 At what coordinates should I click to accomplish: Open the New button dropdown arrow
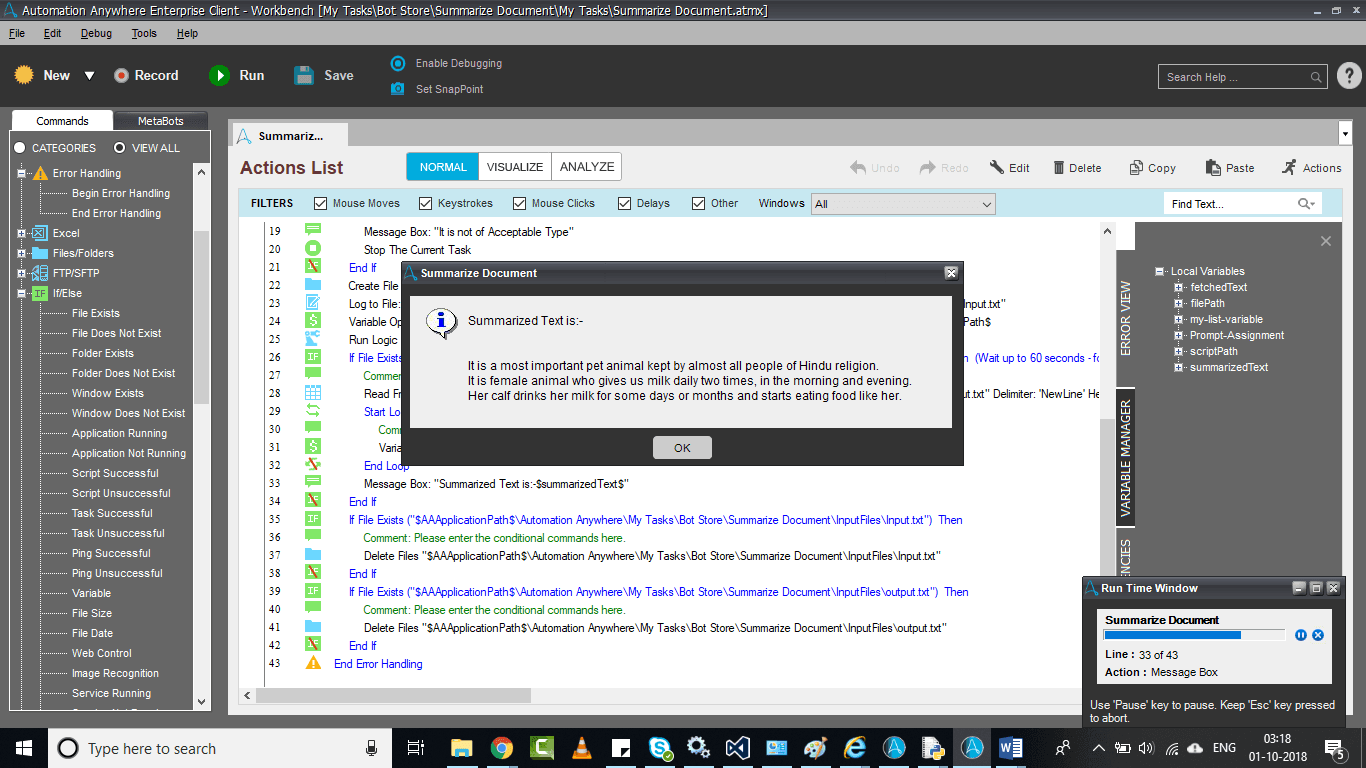tap(89, 76)
